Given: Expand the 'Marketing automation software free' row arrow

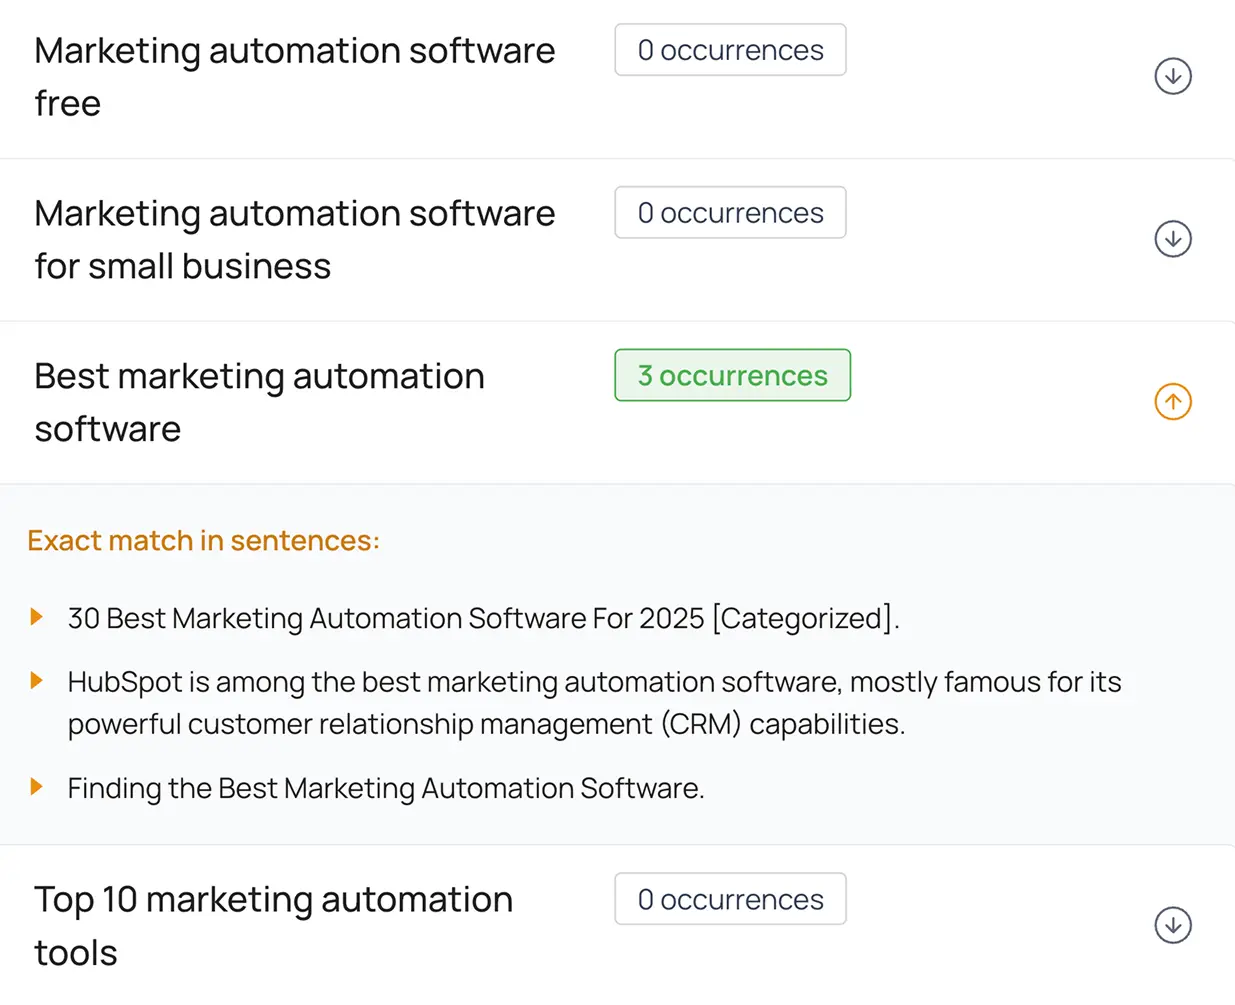Looking at the screenshot, I should pos(1172,76).
